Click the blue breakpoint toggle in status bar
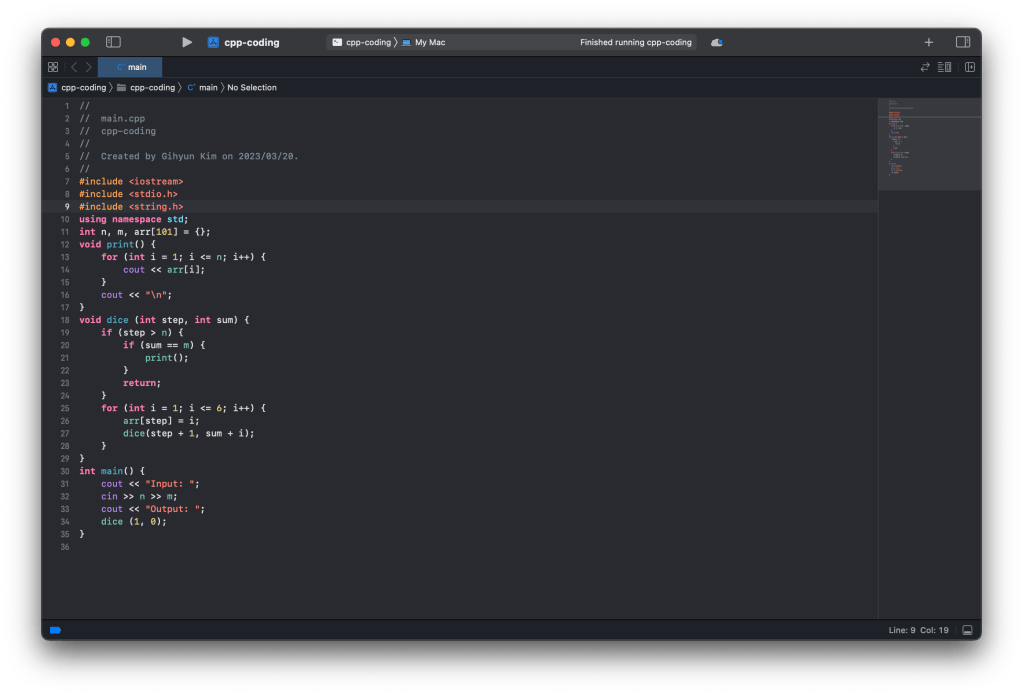This screenshot has height=695, width=1023. click(x=55, y=630)
